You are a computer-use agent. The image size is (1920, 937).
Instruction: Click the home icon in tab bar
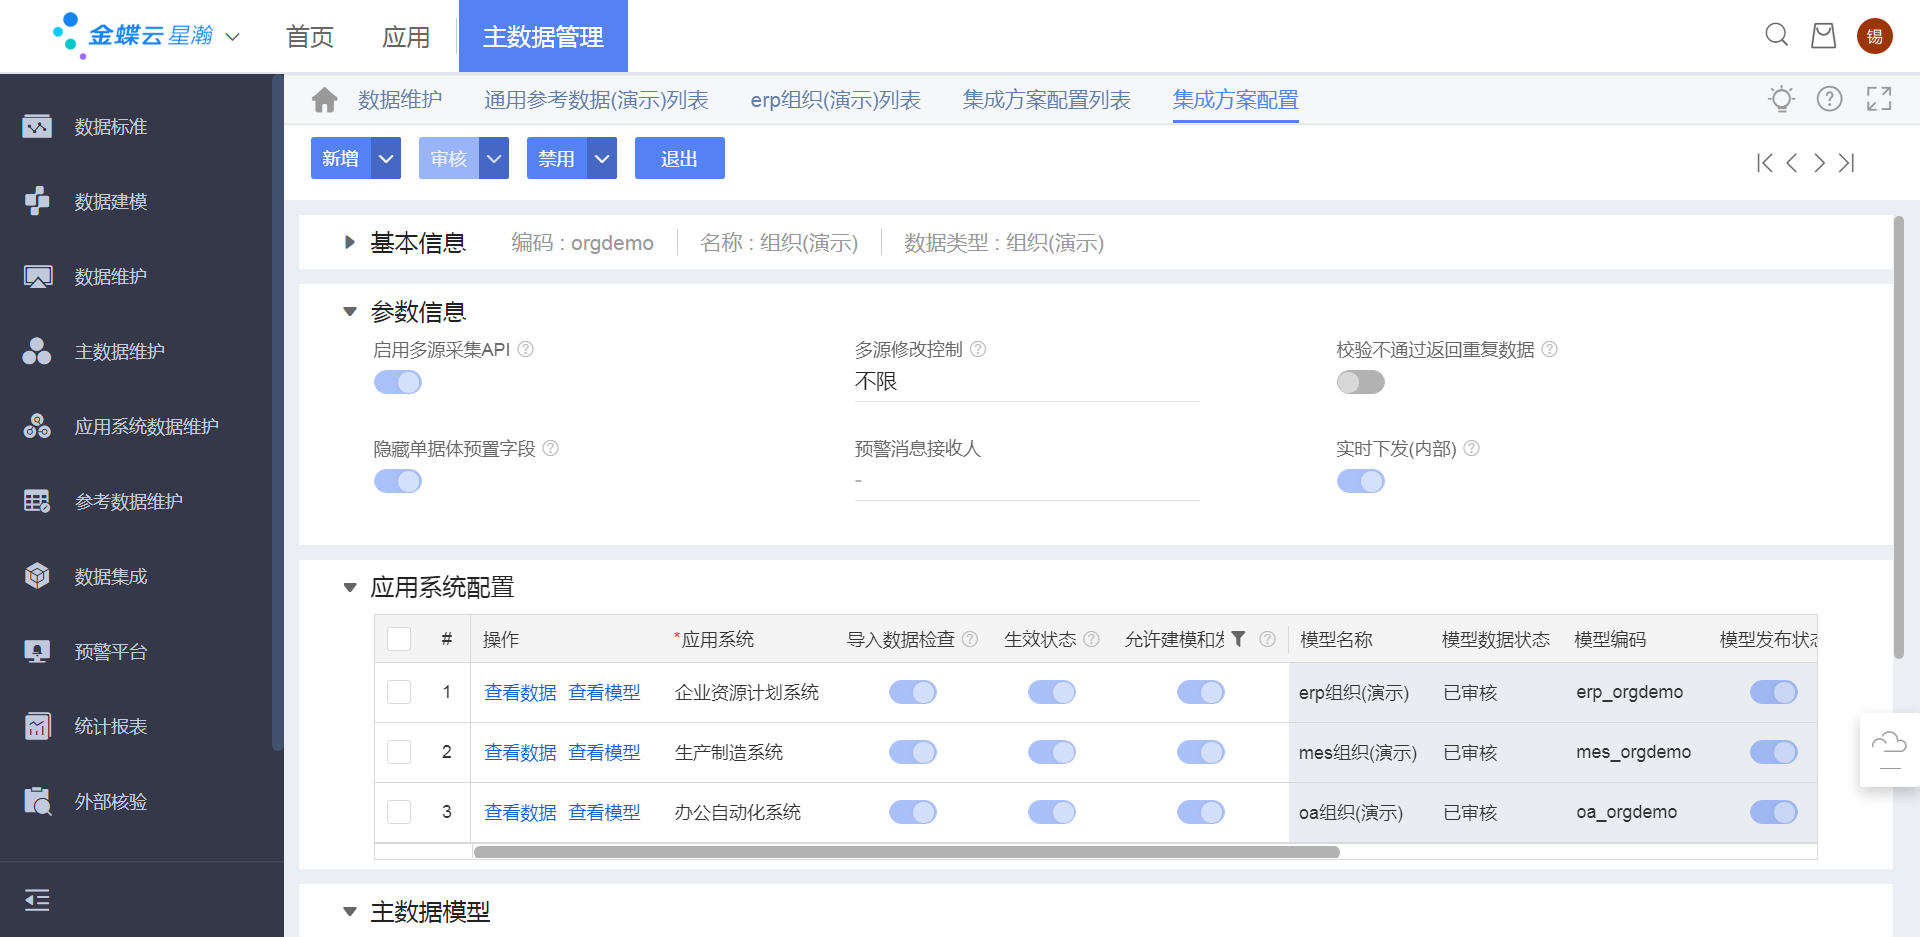[x=325, y=100]
